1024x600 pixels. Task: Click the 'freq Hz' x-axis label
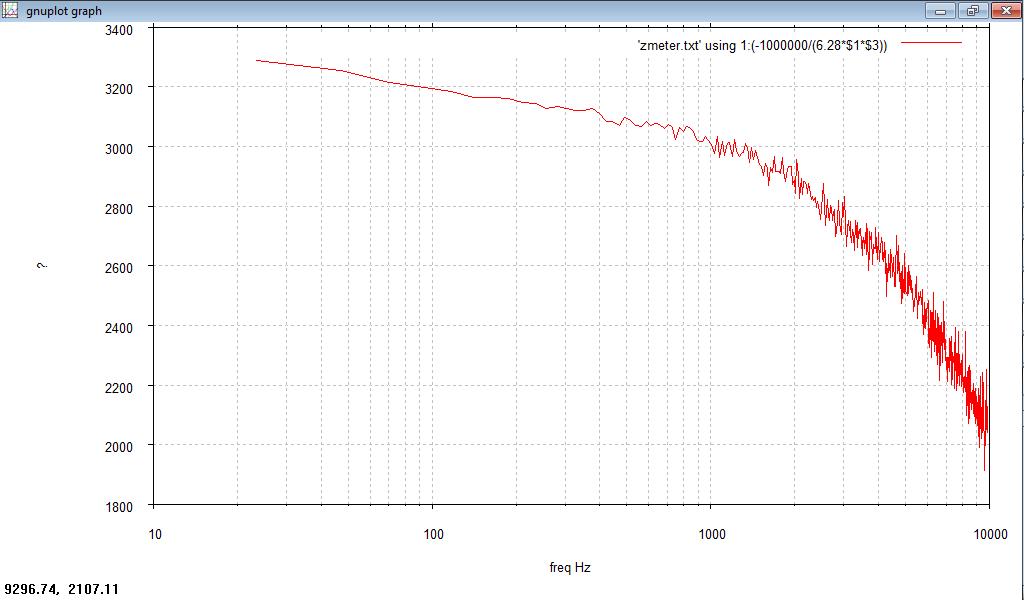pos(570,567)
